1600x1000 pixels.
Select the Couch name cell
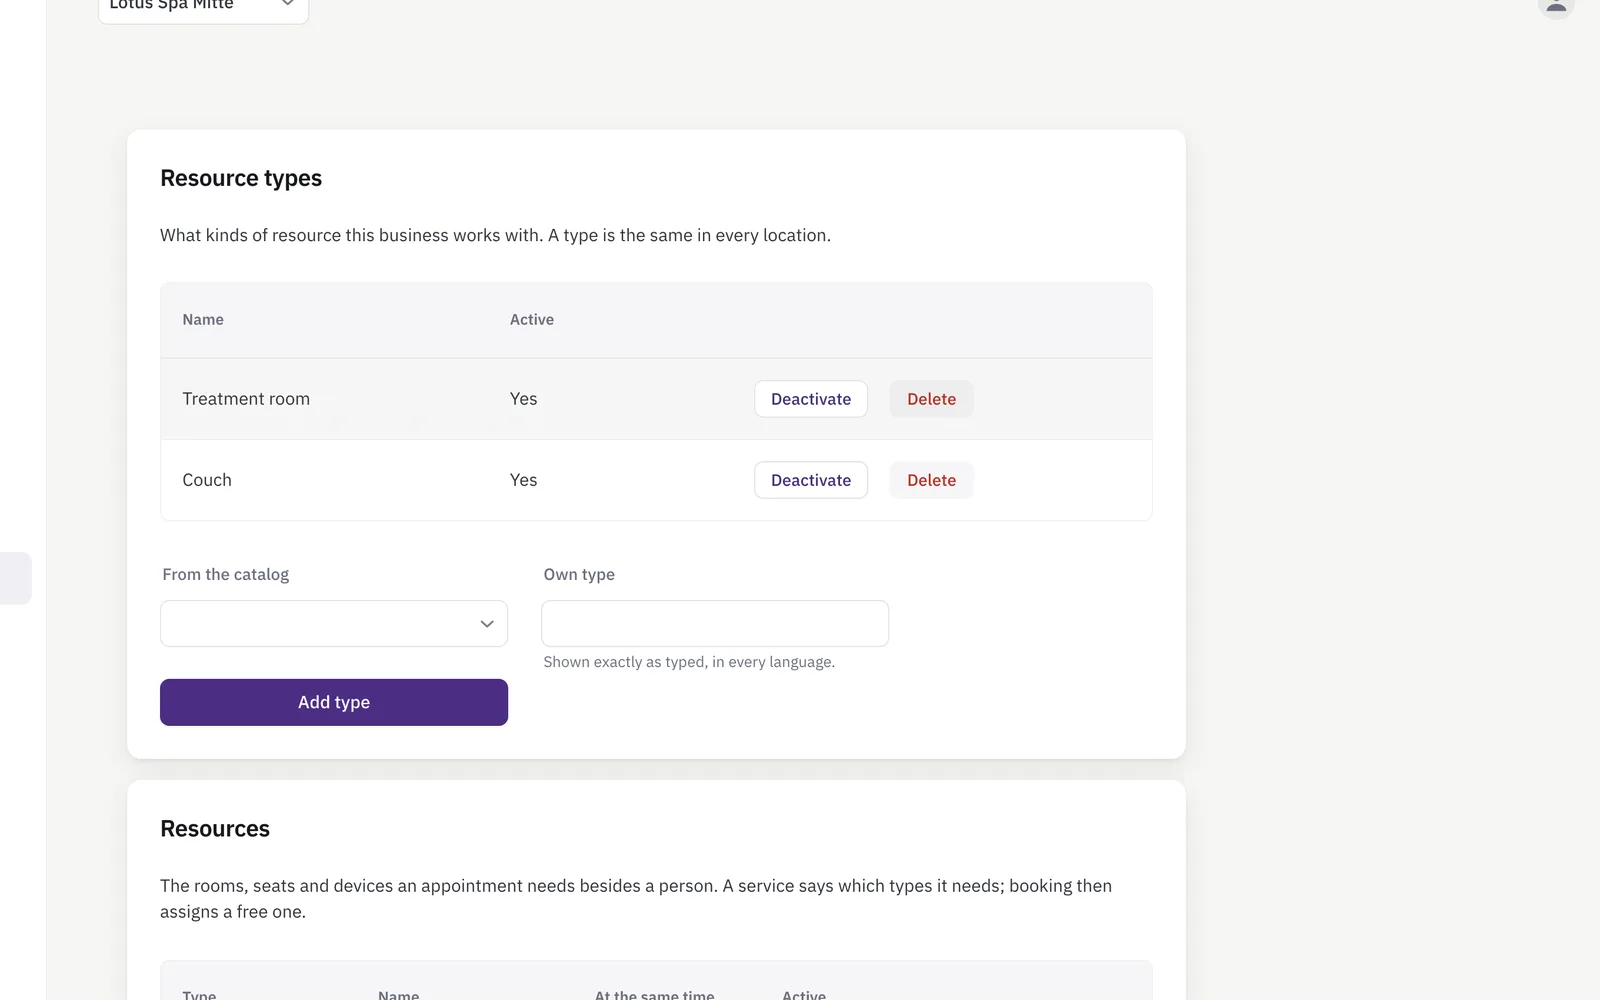pyautogui.click(x=207, y=480)
